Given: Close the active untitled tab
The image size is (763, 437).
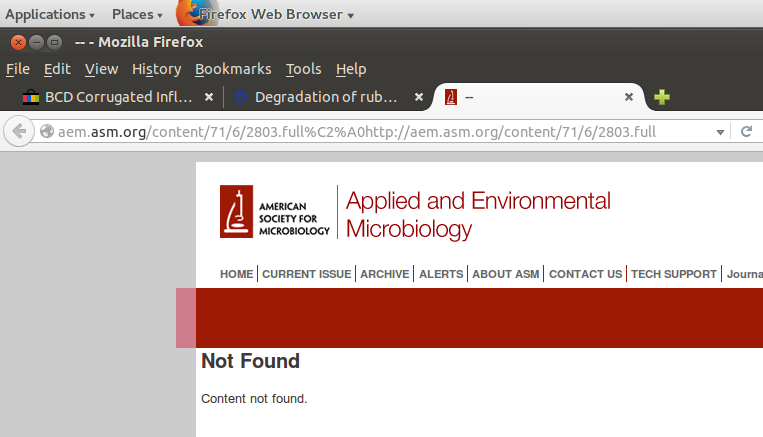Looking at the screenshot, I should [x=629, y=98].
